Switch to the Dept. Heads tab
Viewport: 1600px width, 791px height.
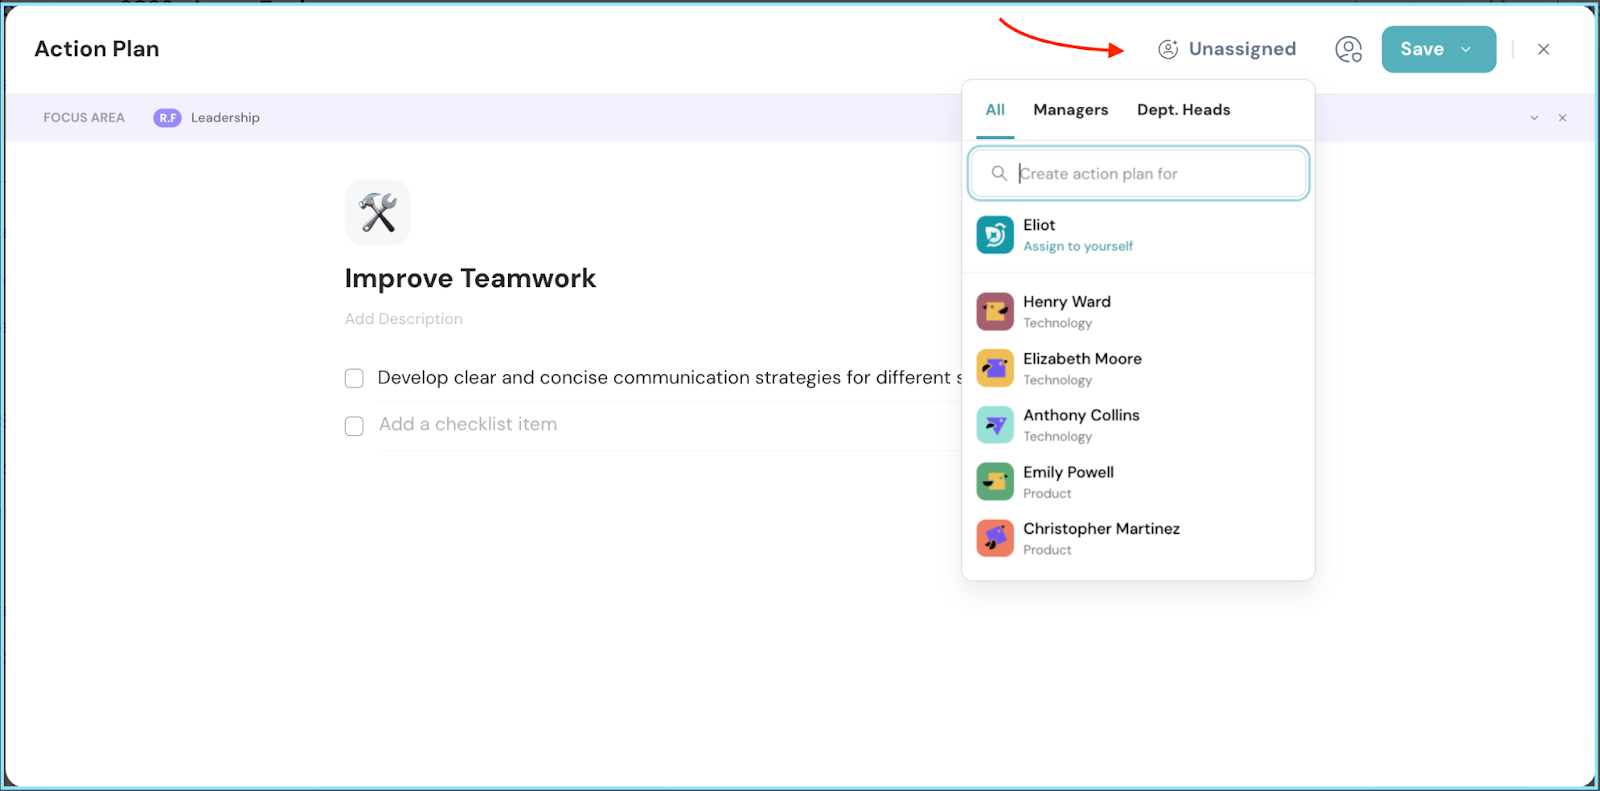(1183, 110)
